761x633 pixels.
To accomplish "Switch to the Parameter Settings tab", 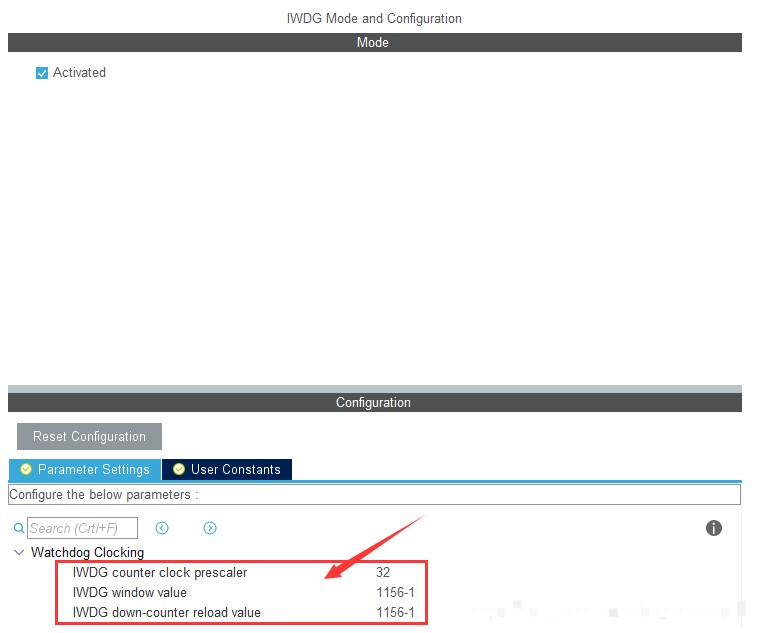I will click(85, 469).
